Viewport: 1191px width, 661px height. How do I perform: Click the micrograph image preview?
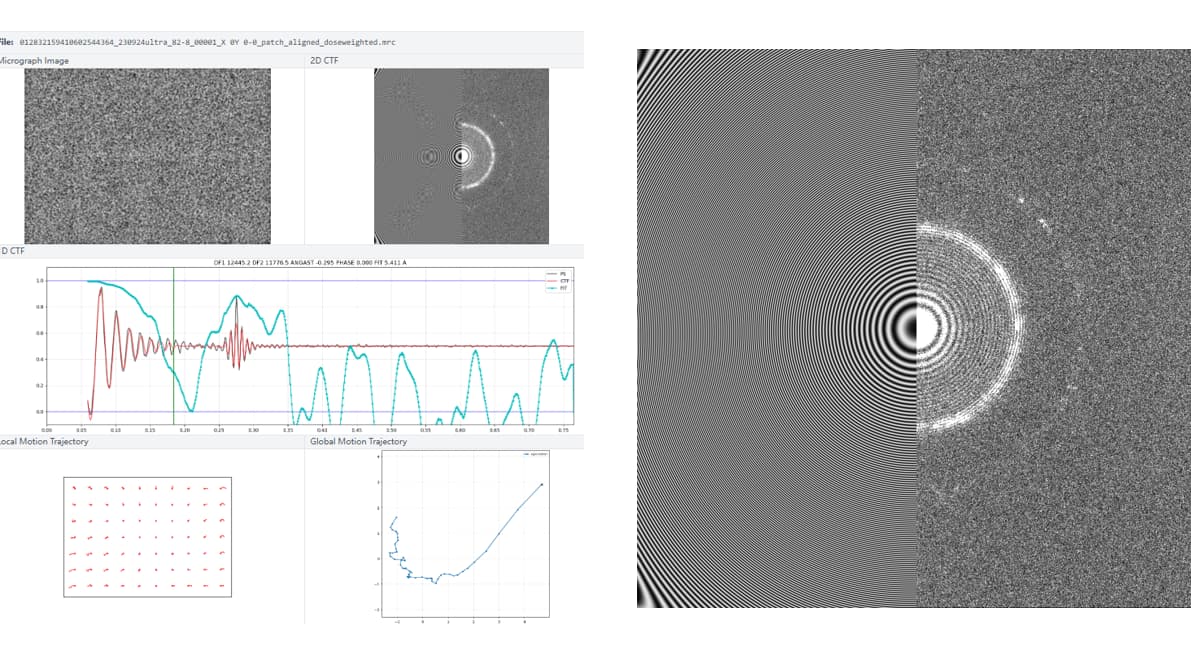click(147, 156)
